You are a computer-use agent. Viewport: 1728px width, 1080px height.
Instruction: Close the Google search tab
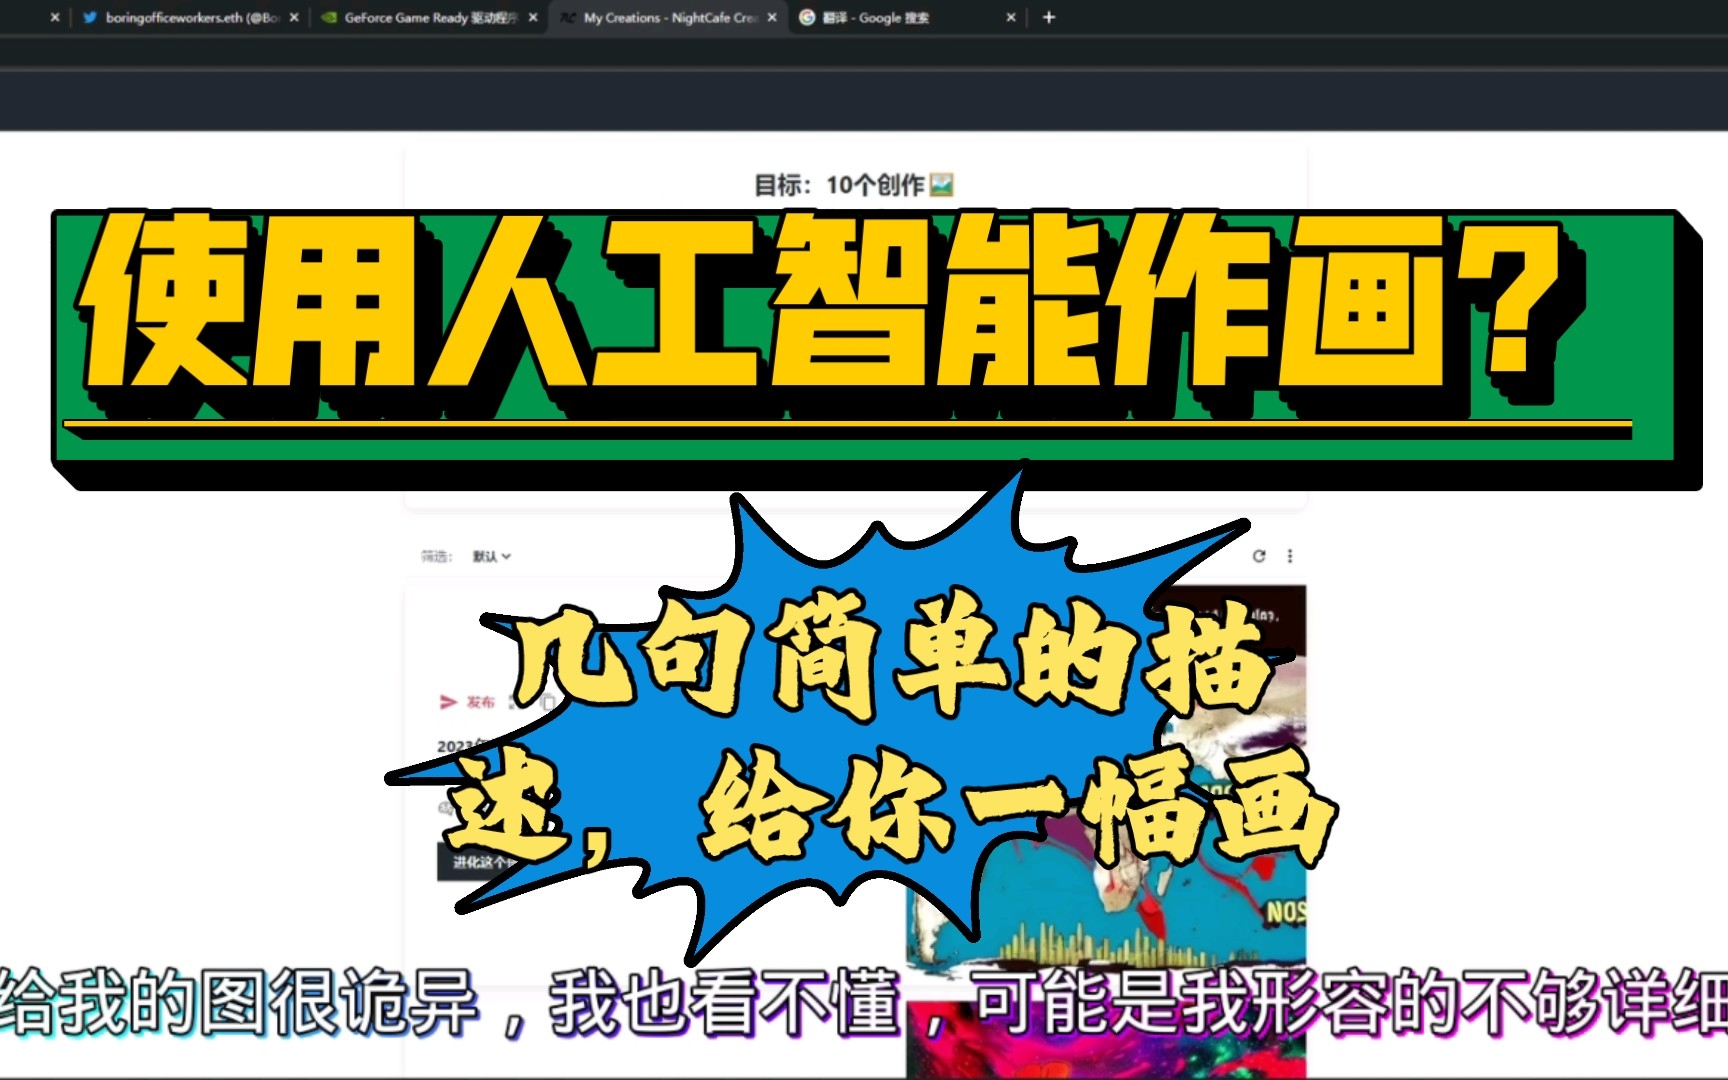tap(1011, 17)
